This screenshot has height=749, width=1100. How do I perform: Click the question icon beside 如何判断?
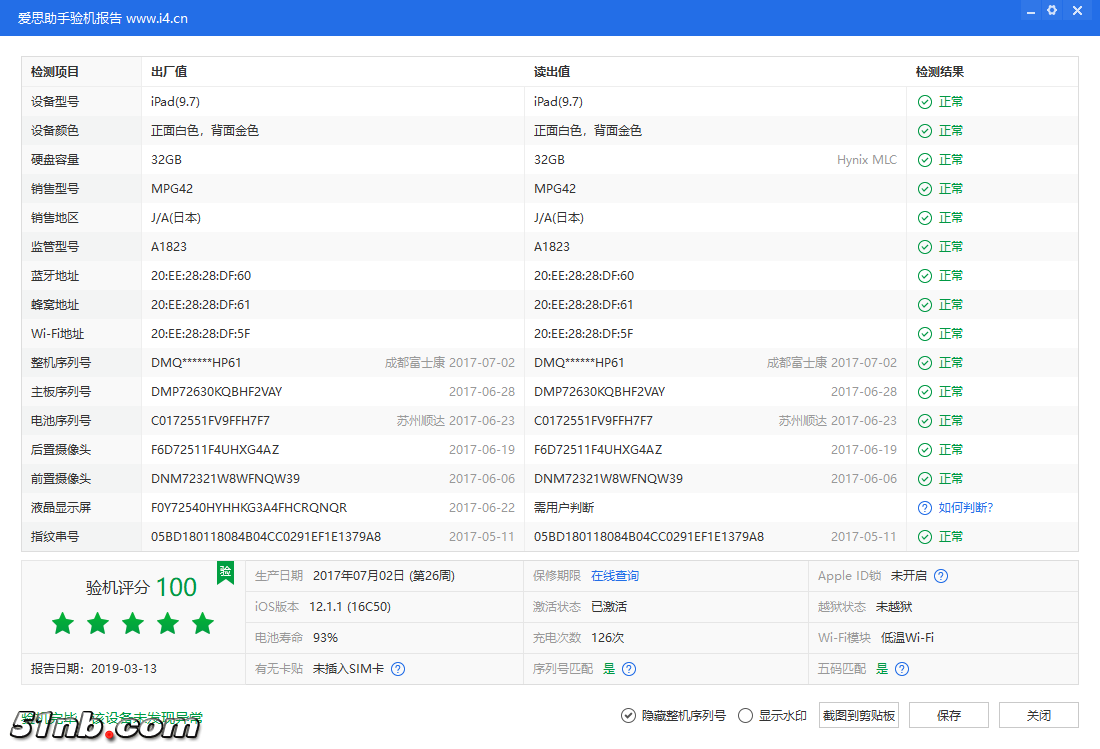[x=925, y=508]
